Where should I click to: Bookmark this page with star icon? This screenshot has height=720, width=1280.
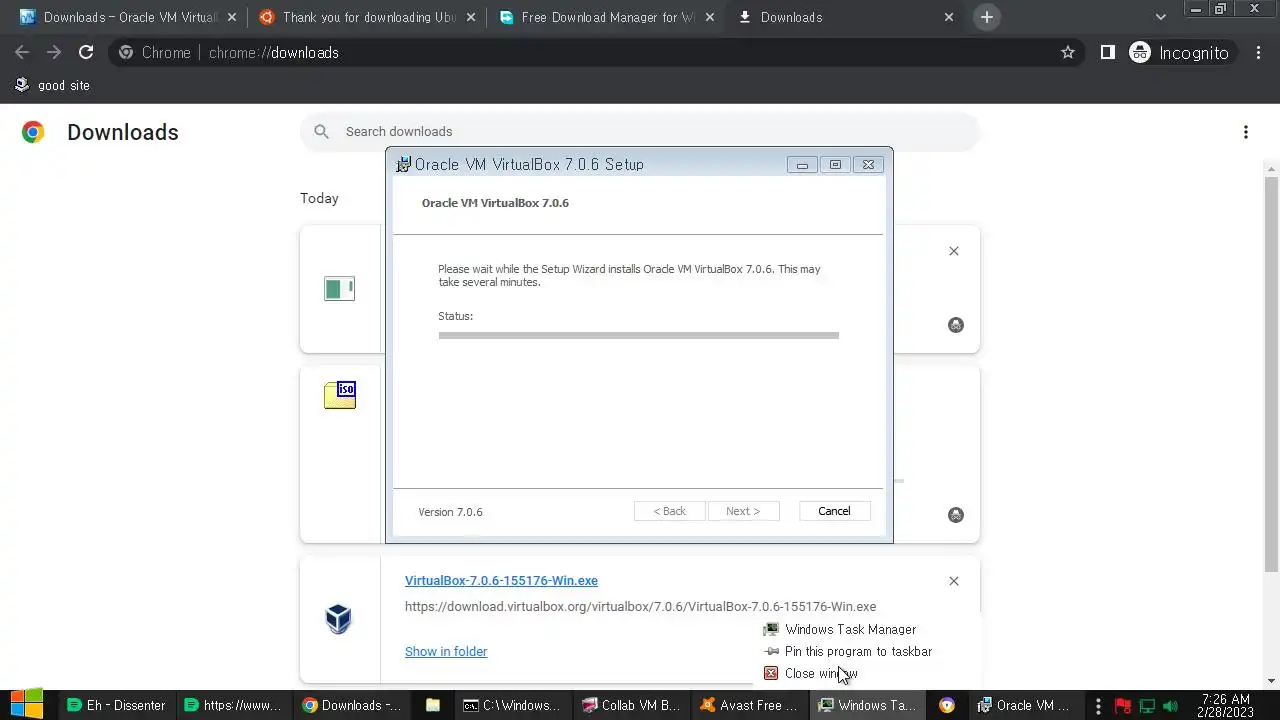pos(1068,52)
